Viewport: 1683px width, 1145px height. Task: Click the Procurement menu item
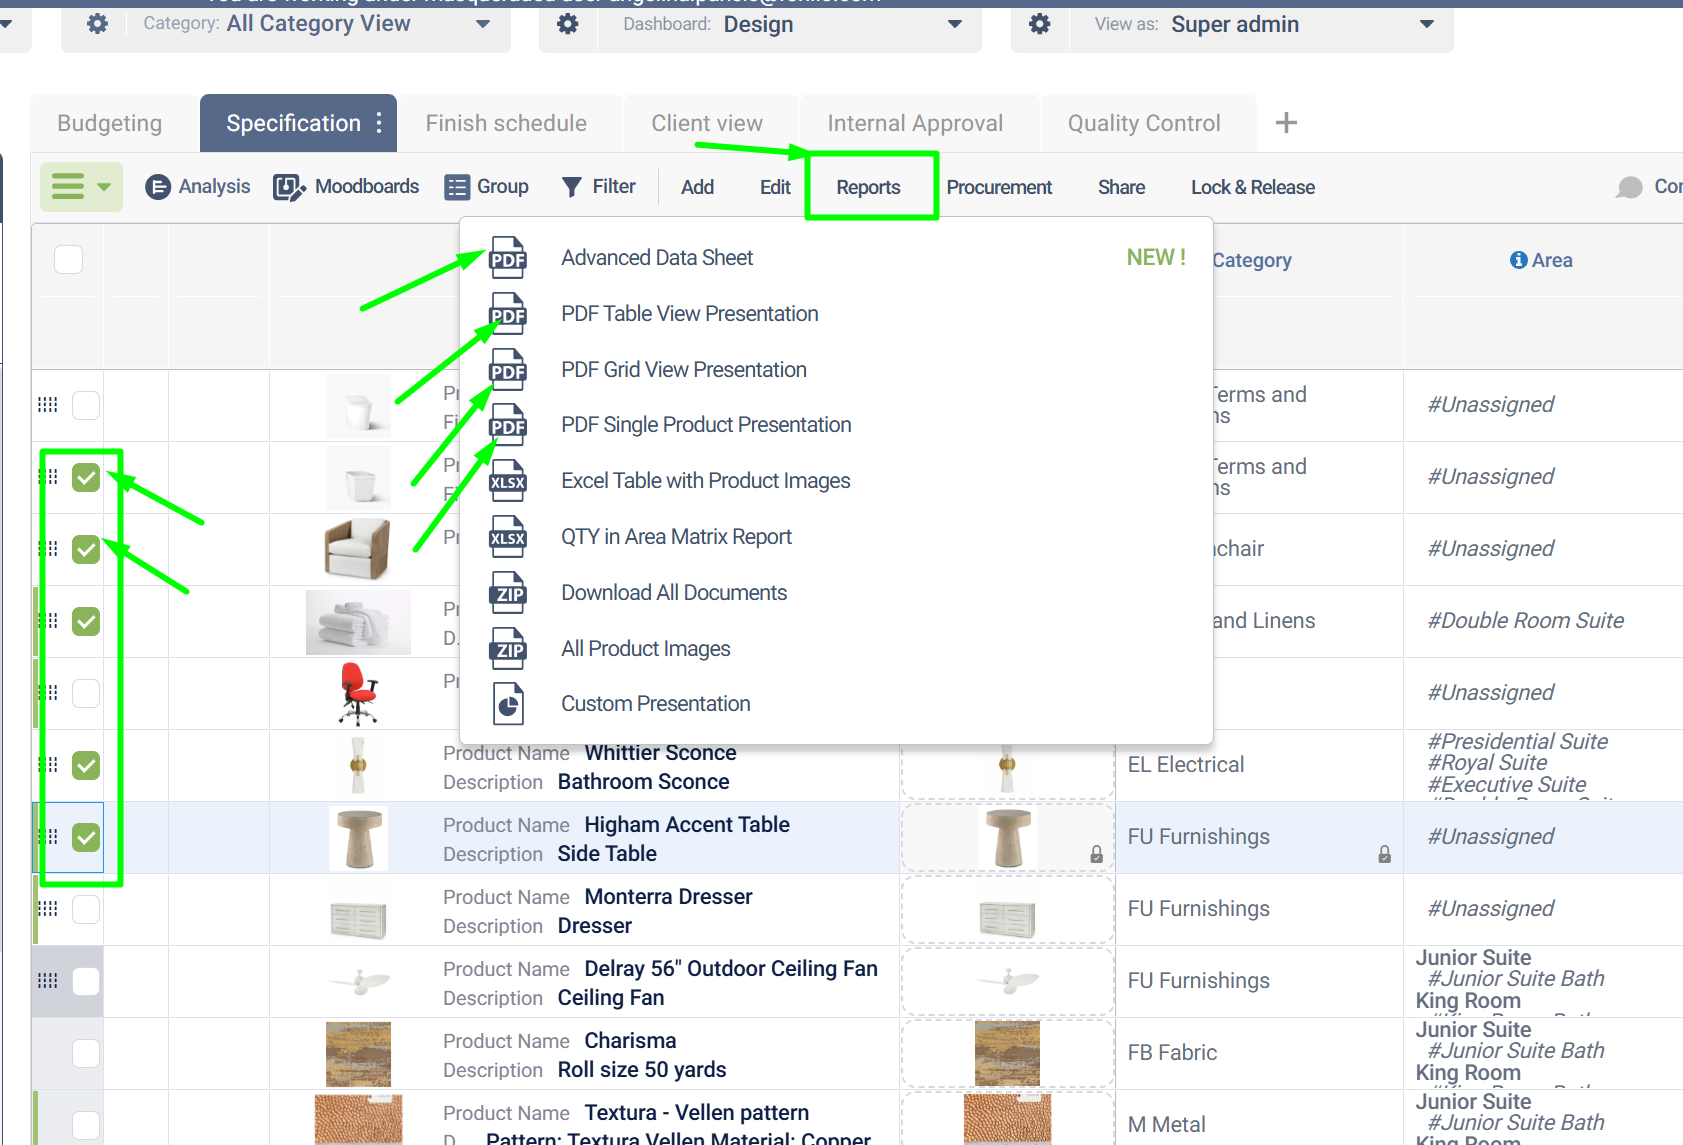tap(999, 186)
